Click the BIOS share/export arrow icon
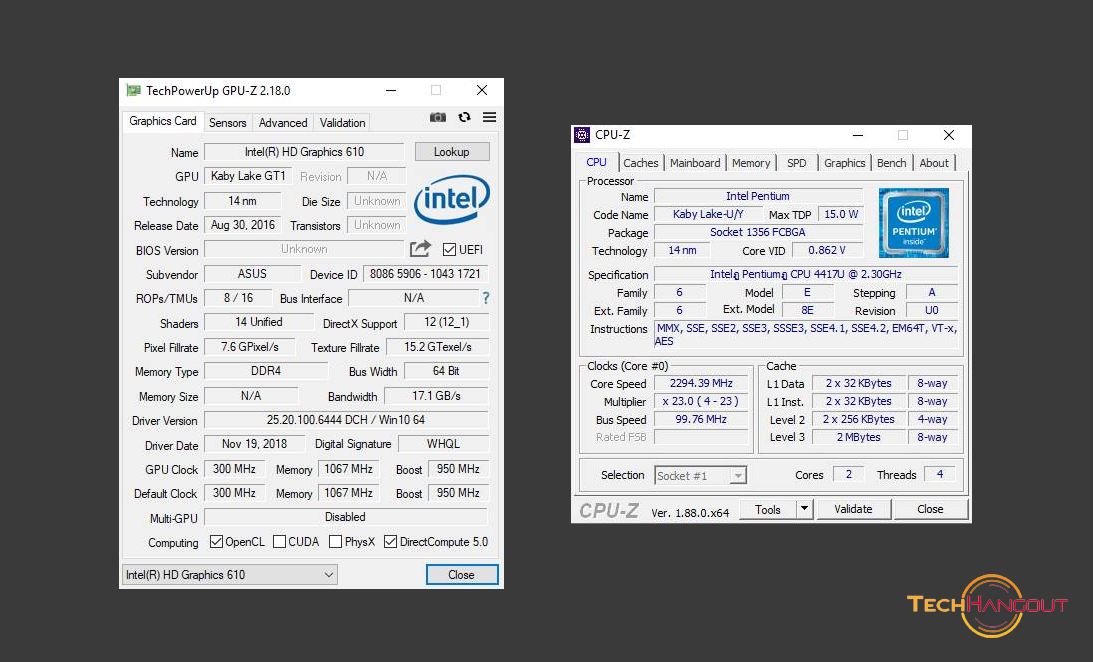 pyautogui.click(x=420, y=249)
